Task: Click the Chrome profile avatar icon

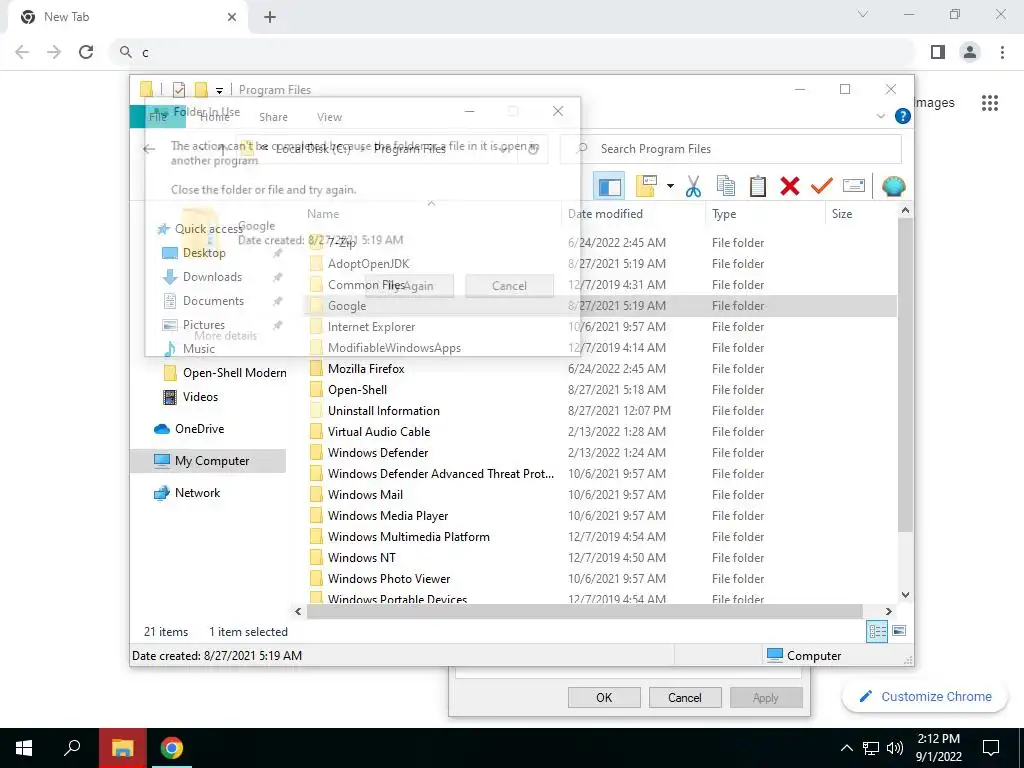Action: pyautogui.click(x=970, y=52)
